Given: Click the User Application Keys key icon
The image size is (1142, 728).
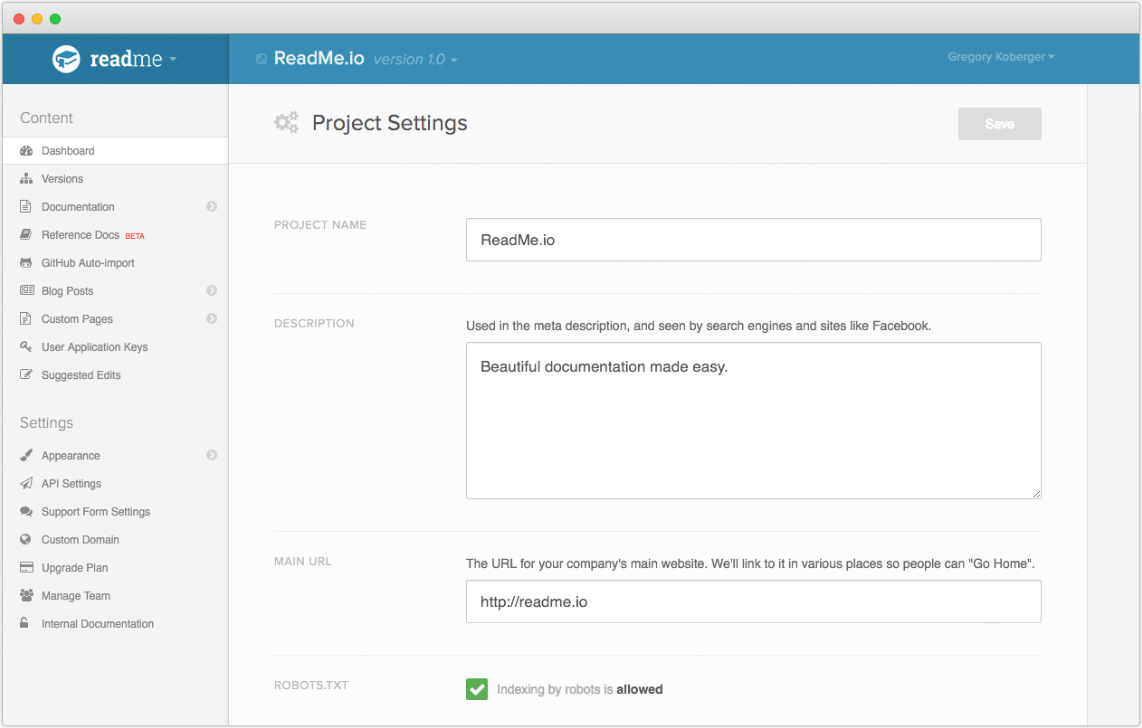Looking at the screenshot, I should click(x=26, y=347).
